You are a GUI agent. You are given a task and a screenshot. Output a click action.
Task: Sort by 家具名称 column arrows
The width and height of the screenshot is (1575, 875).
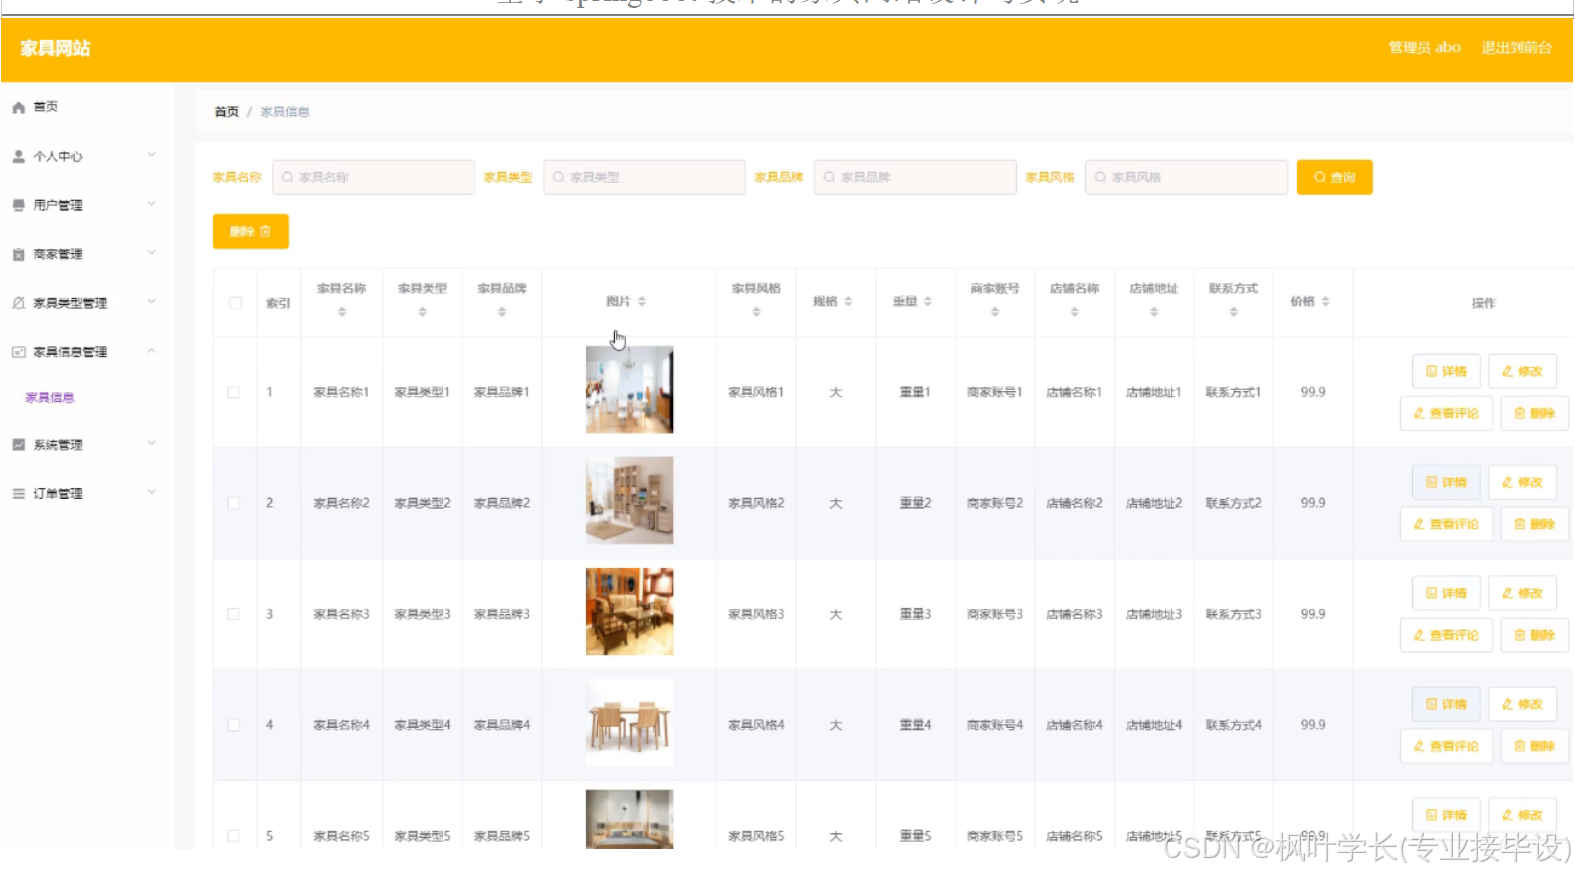[342, 312]
